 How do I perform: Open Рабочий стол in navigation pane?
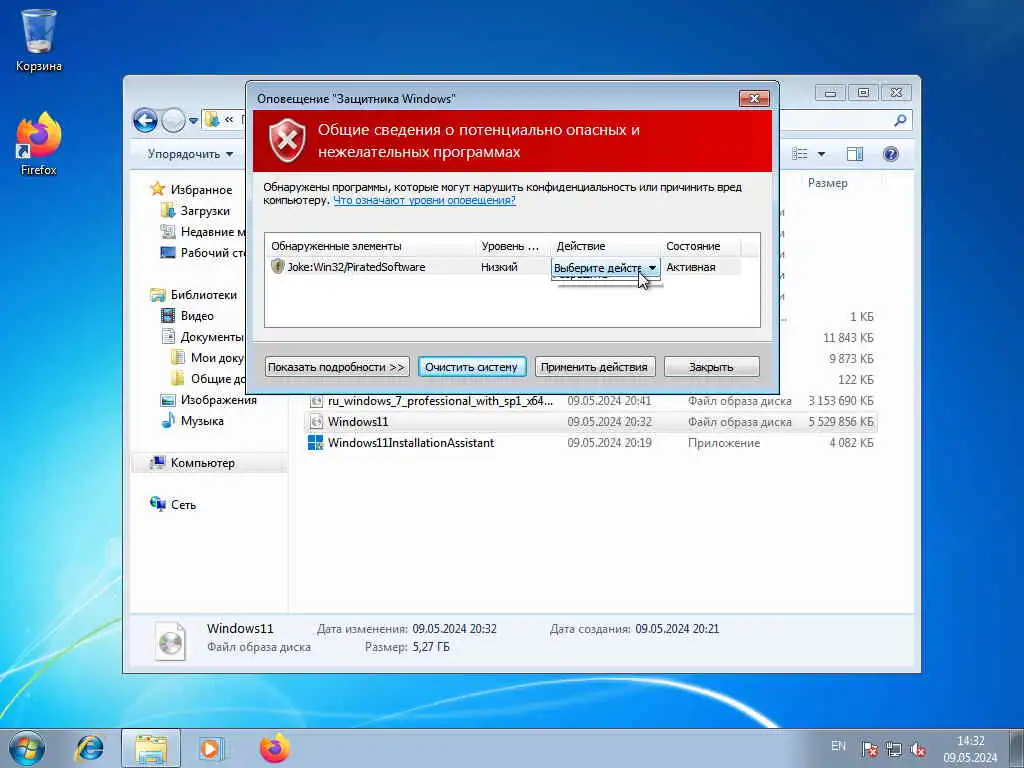coord(202,253)
